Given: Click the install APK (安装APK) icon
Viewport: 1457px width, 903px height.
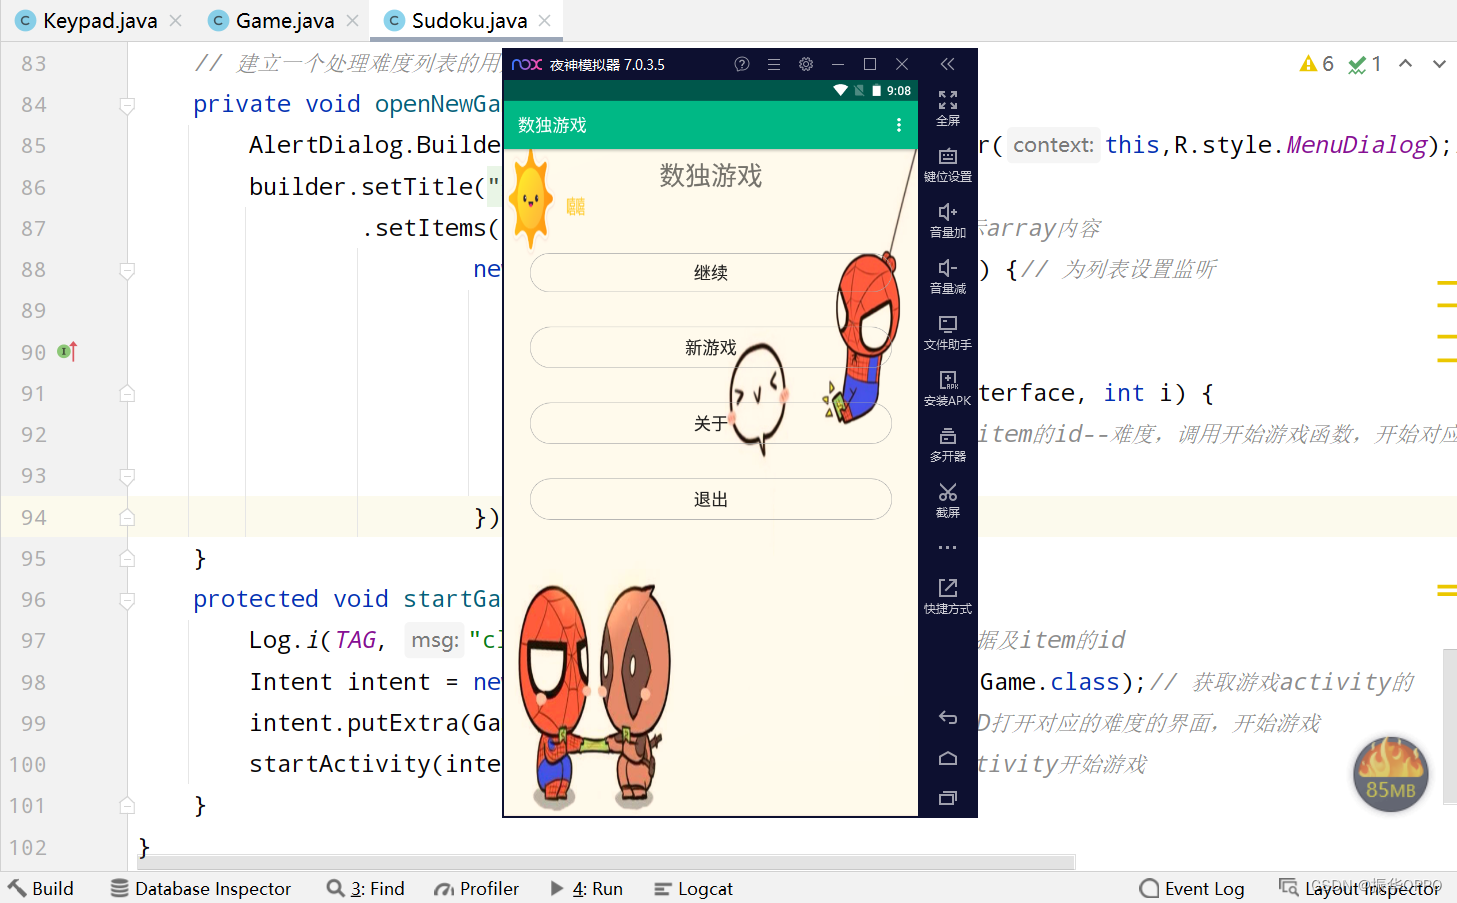Looking at the screenshot, I should click(x=948, y=387).
